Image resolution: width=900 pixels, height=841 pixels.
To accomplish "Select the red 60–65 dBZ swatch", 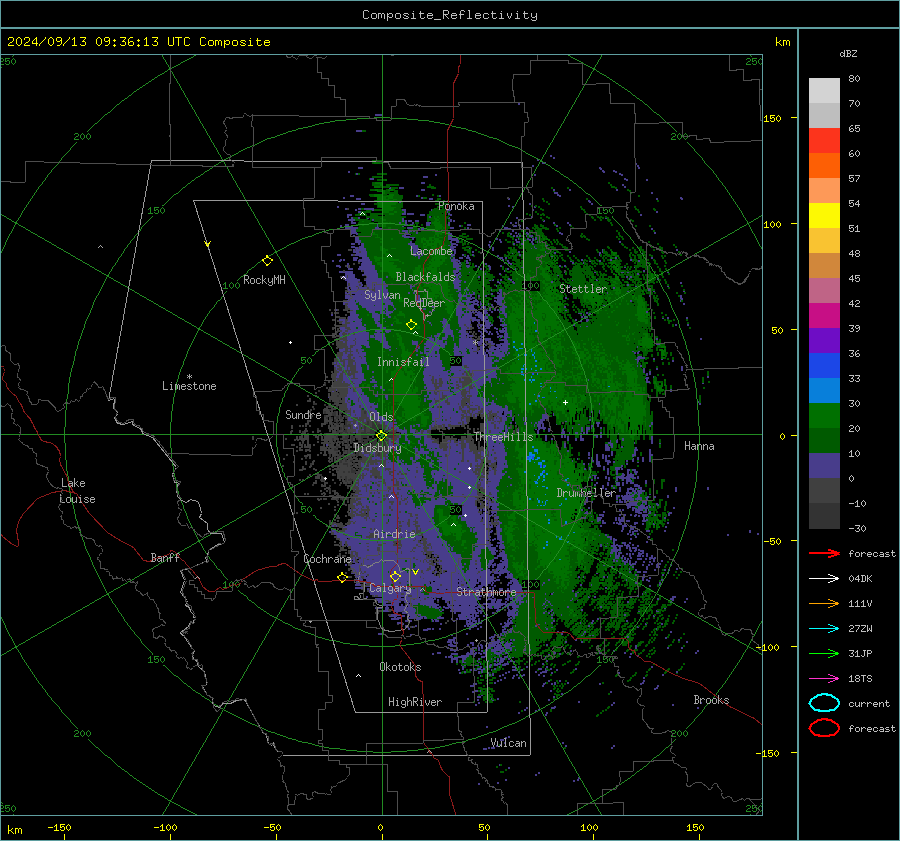I will click(824, 141).
